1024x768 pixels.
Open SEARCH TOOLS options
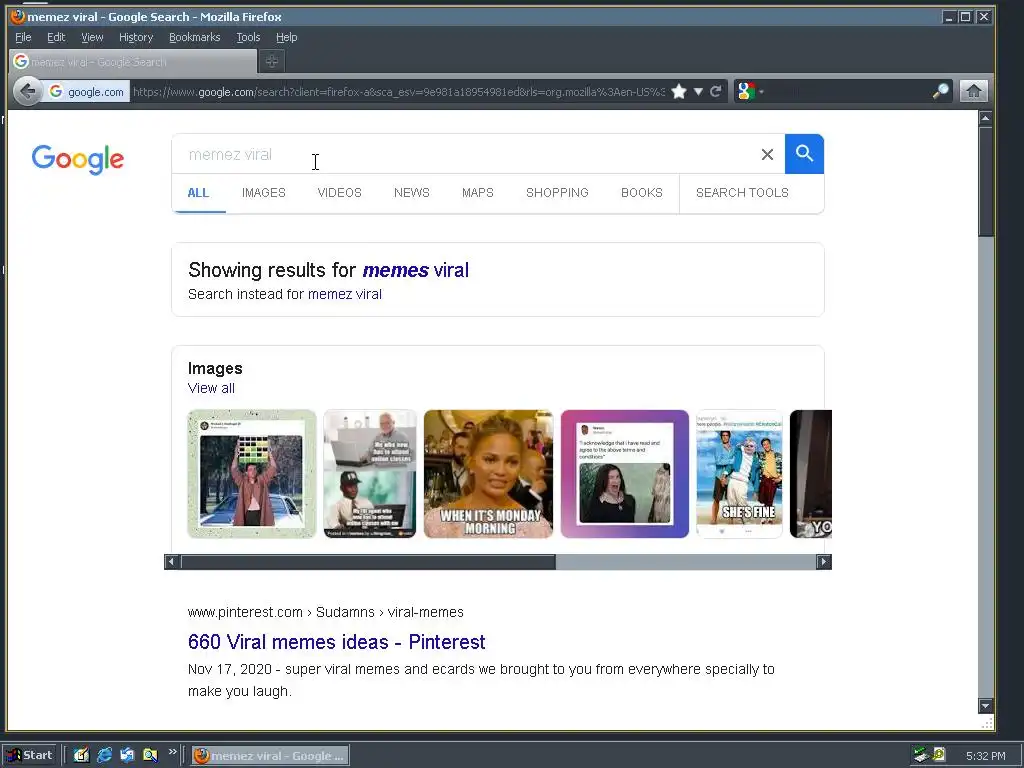[x=742, y=193]
